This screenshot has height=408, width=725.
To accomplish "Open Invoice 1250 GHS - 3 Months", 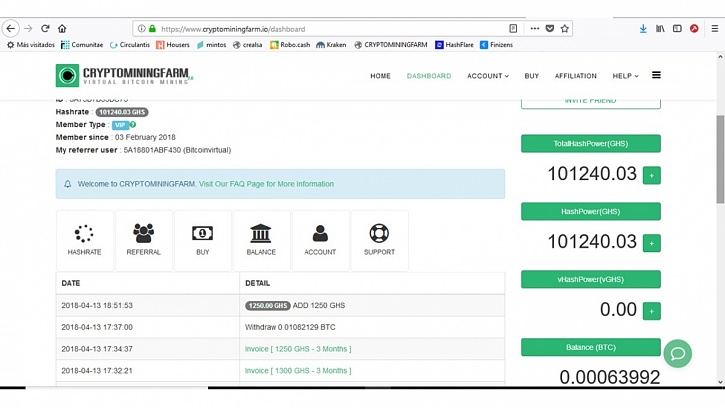I will [297, 349].
